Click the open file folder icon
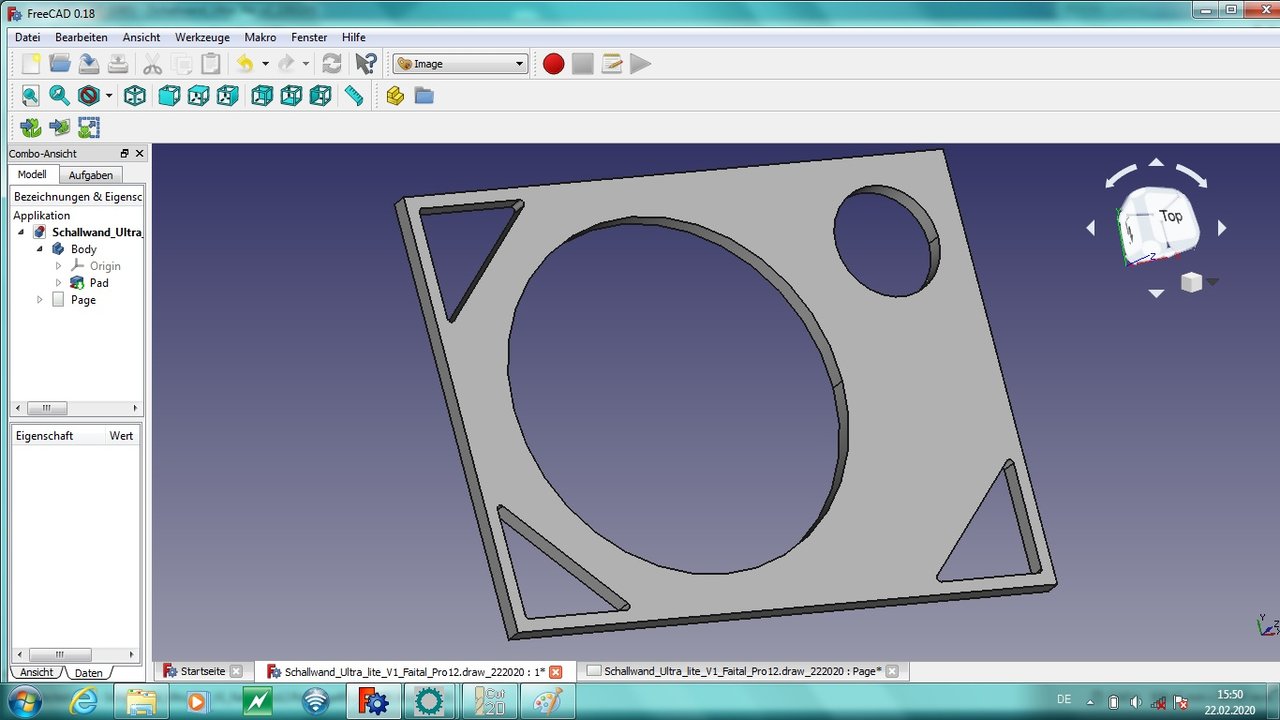1280x720 pixels. [60, 64]
